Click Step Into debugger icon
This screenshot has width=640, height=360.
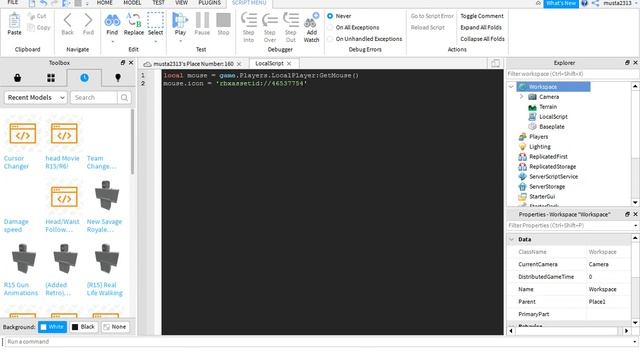(x=249, y=20)
